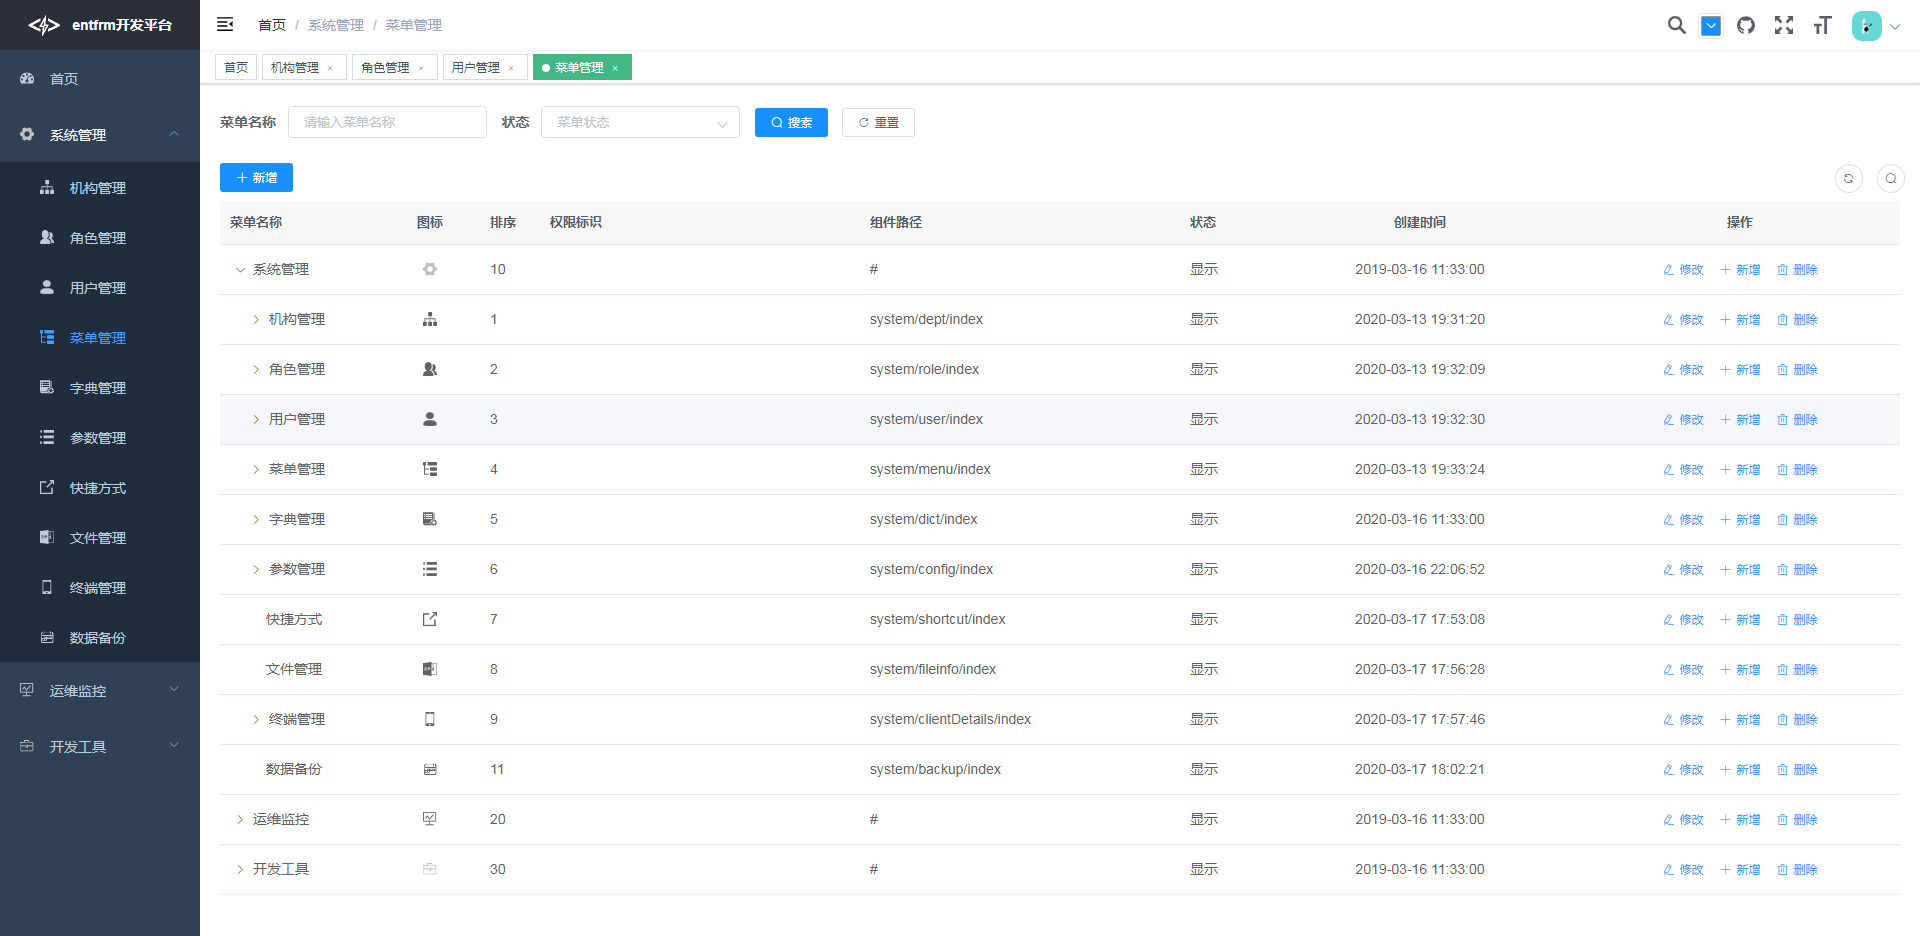Close the 菜单管理 page tab
The width and height of the screenshot is (1920, 936).
[615, 68]
